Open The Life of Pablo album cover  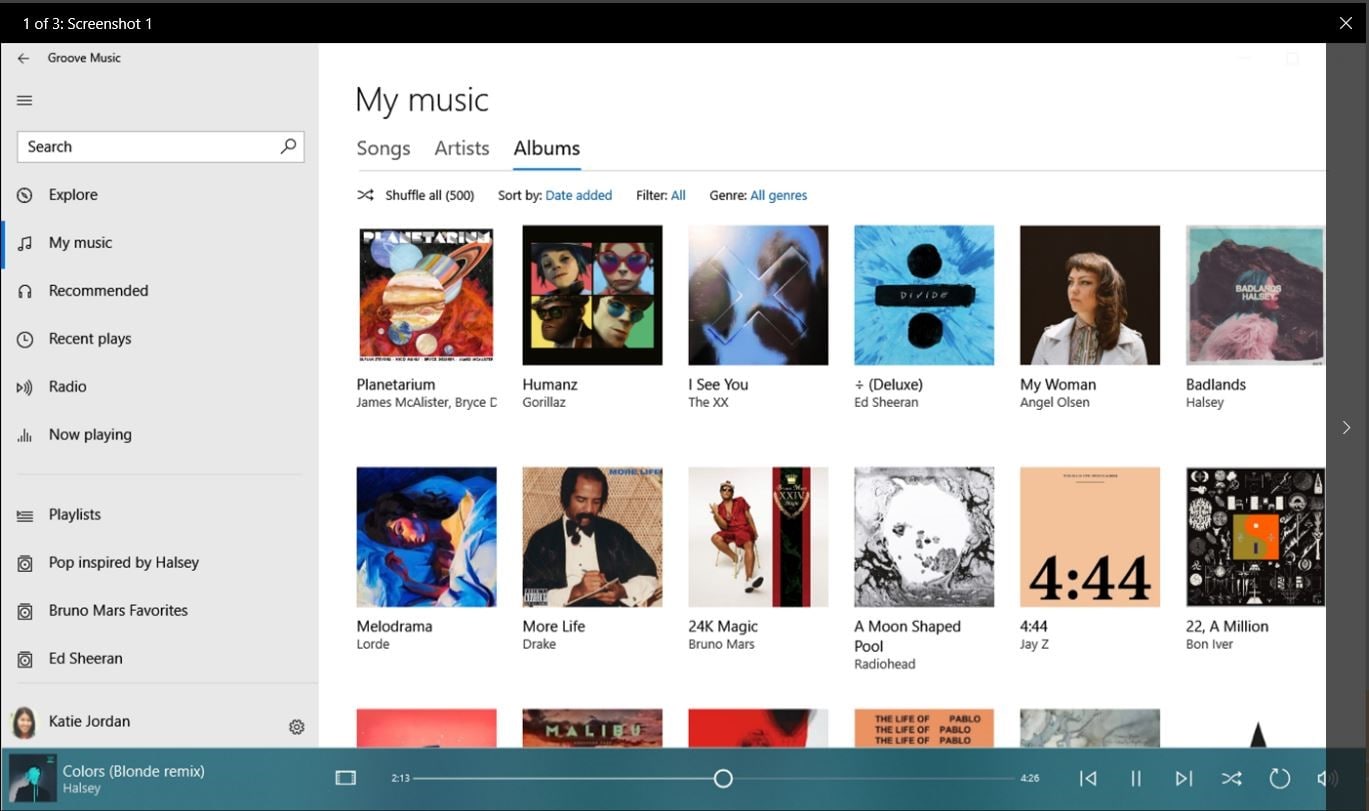point(925,728)
